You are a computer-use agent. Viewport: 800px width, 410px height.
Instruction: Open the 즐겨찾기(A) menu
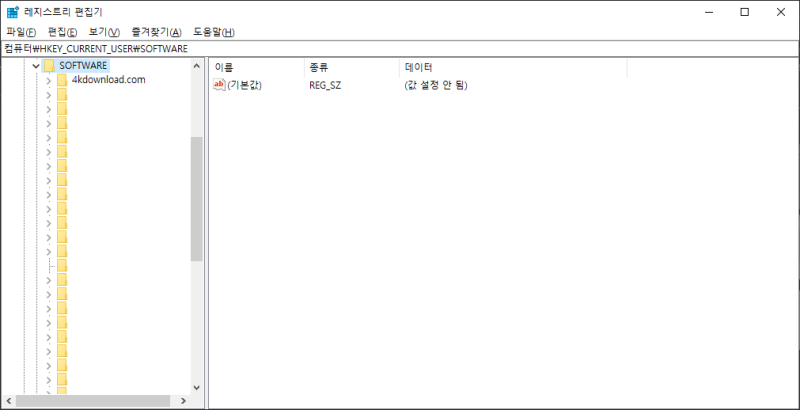pyautogui.click(x=156, y=32)
